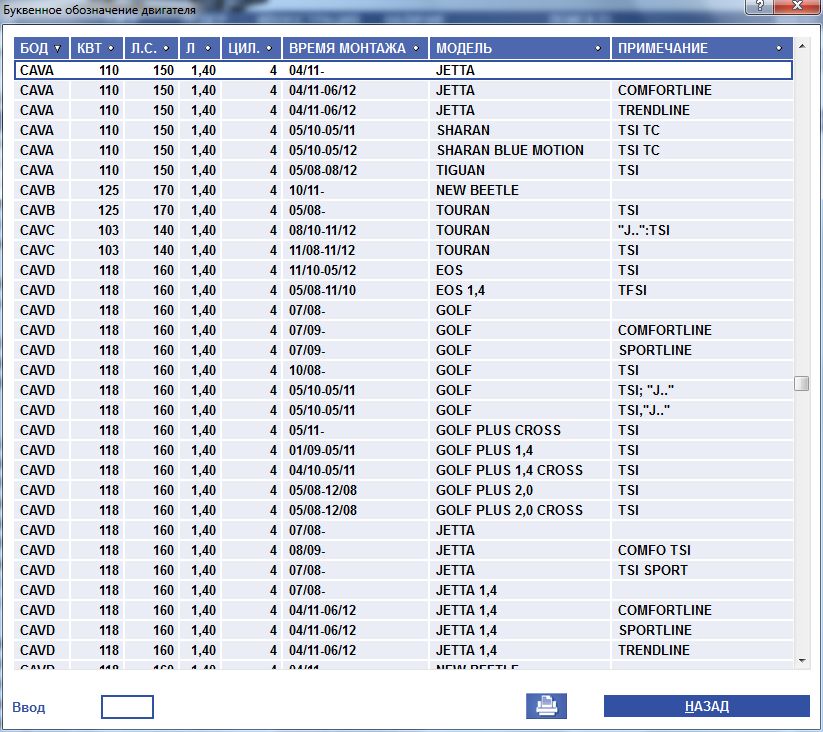The width and height of the screenshot is (823, 732).
Task: Click the printer icon button
Action: point(546,706)
